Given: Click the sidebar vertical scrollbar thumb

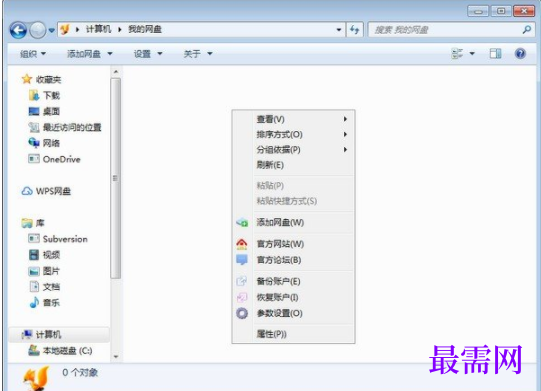Looking at the screenshot, I should [x=116, y=178].
